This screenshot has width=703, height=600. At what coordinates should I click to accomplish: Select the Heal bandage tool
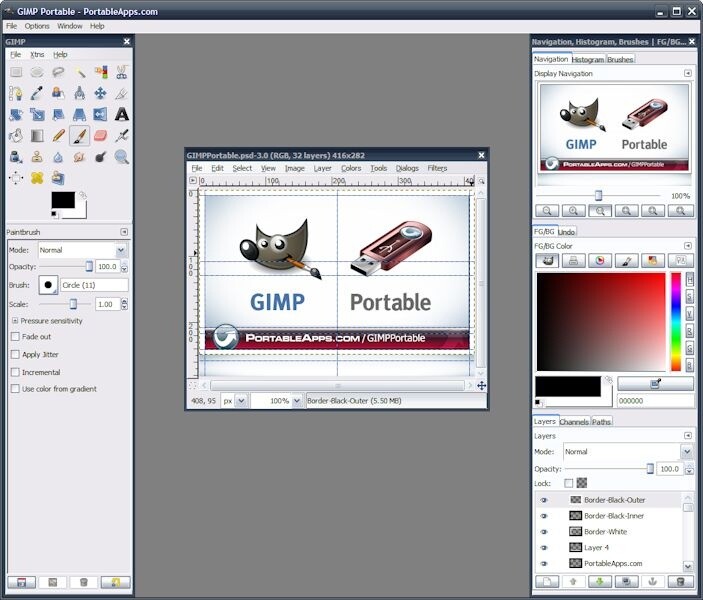(37, 178)
